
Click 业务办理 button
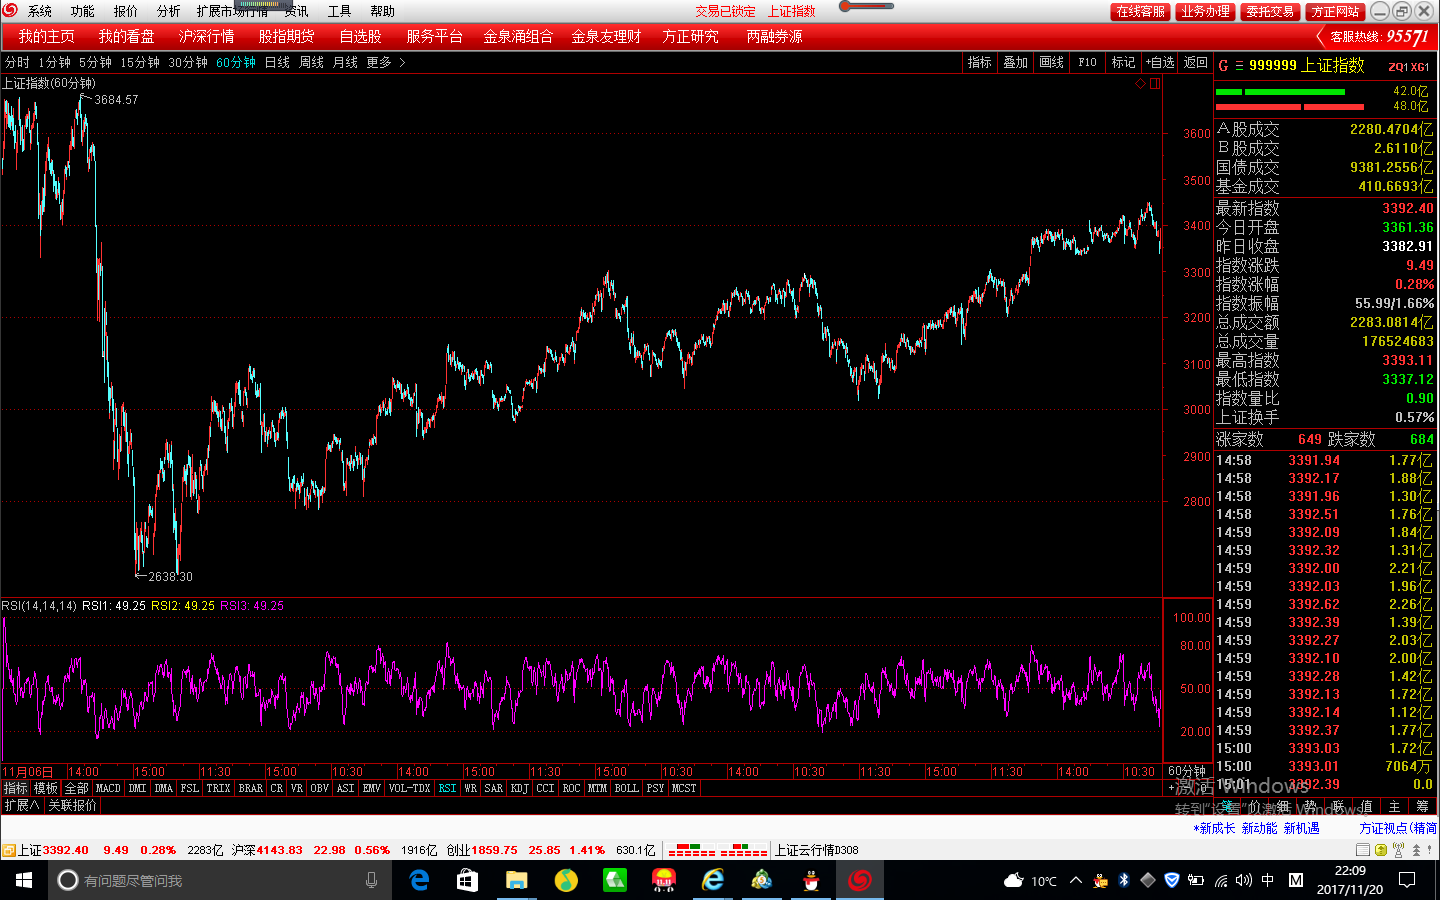(x=1205, y=11)
